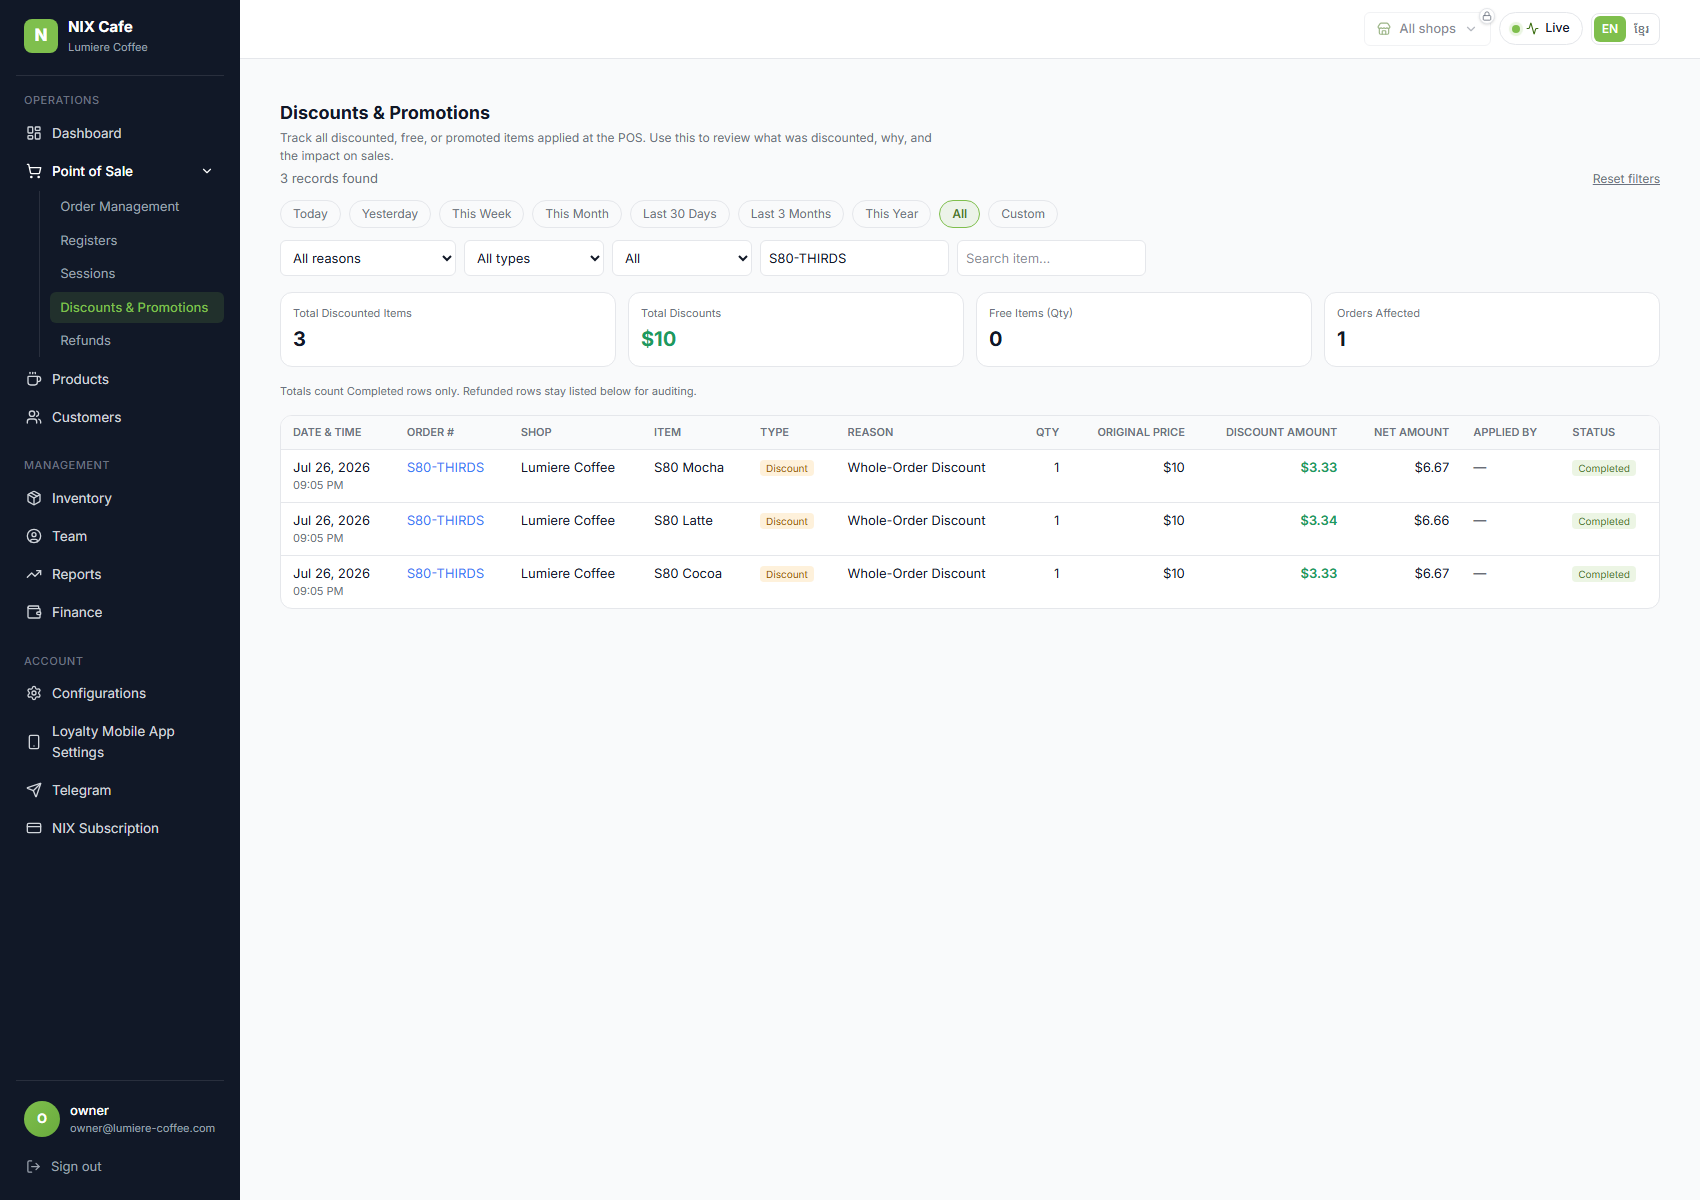Focus the Search item input field

[x=1051, y=258]
